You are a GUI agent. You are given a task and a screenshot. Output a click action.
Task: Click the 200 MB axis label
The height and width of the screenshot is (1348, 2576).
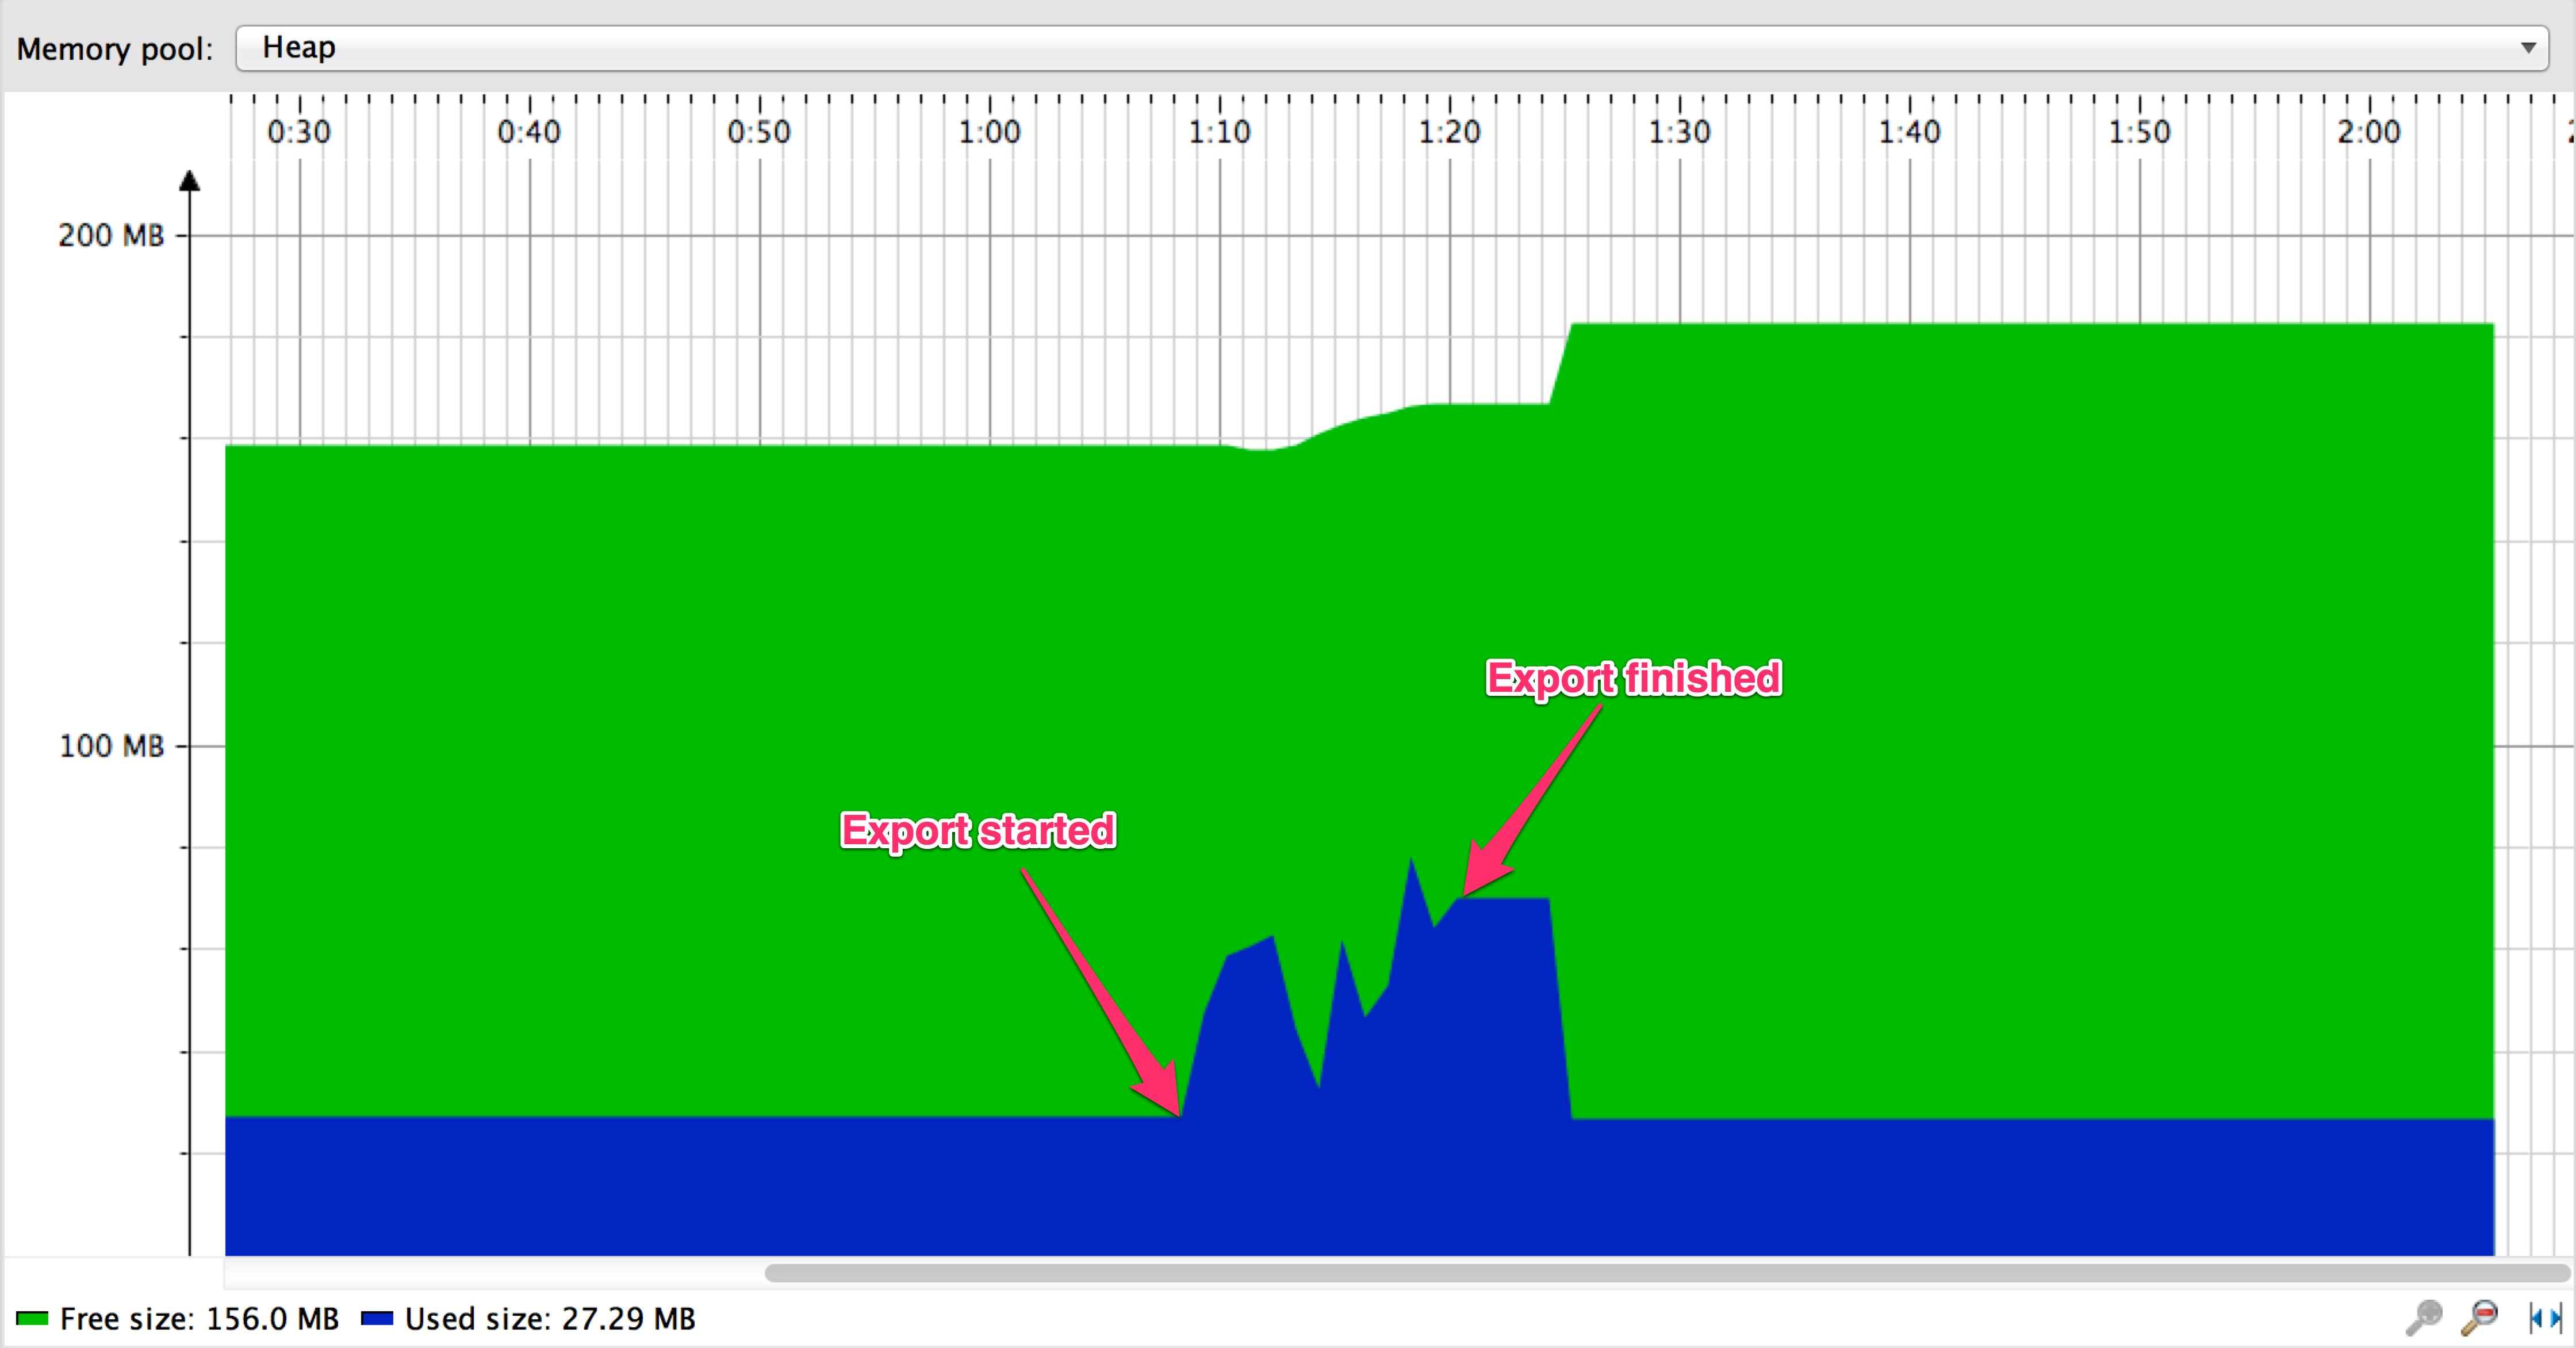coord(111,236)
